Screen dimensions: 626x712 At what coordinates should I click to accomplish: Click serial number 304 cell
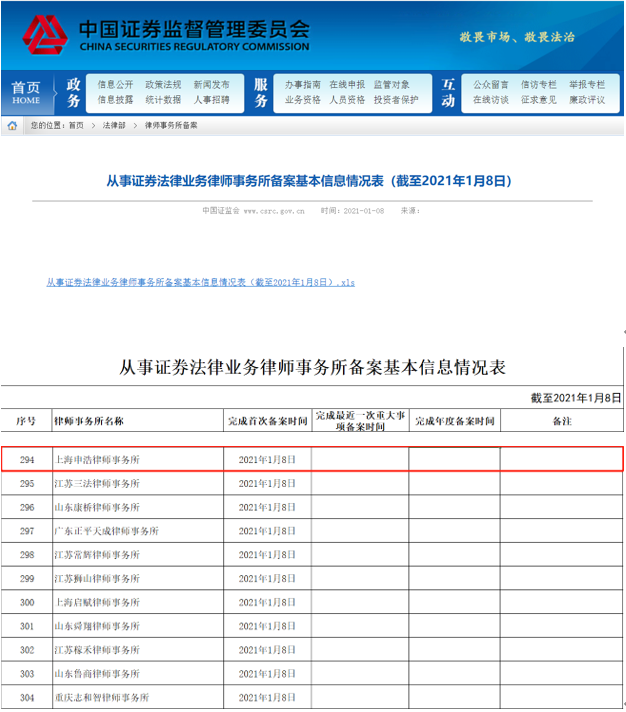[27, 697]
